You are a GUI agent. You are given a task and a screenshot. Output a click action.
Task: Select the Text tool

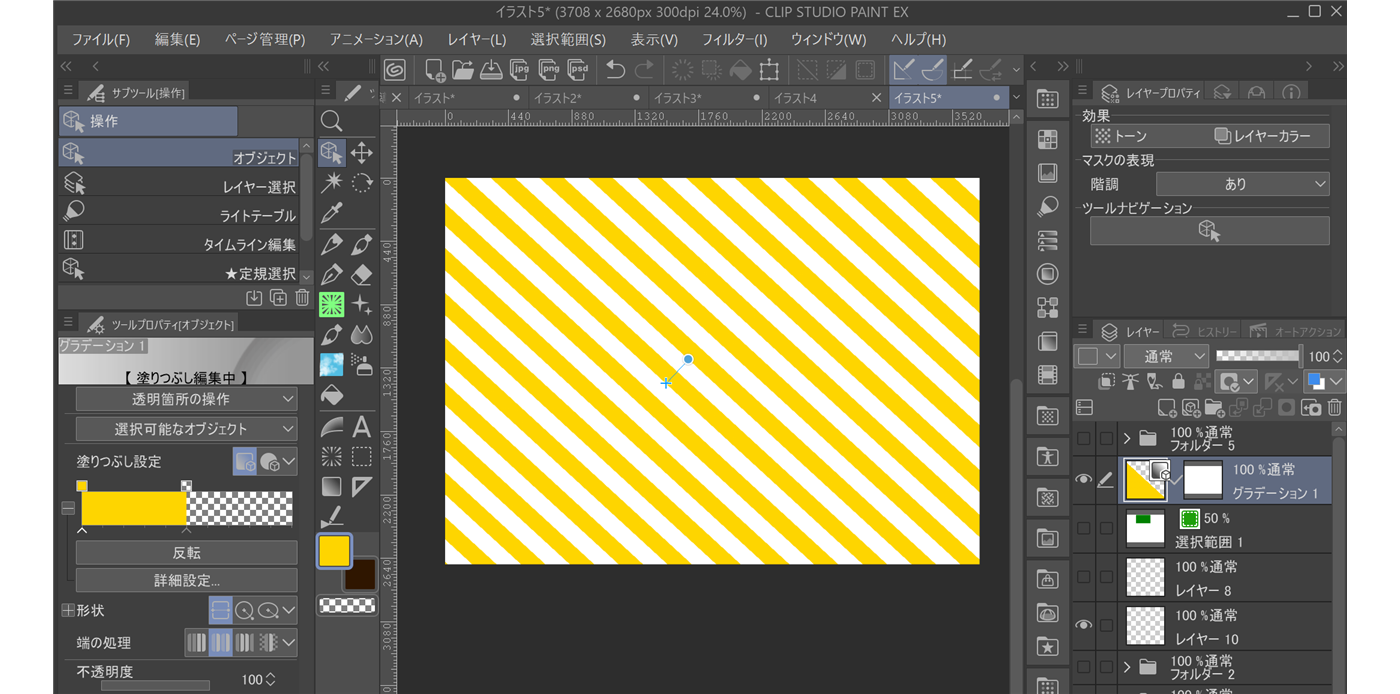click(x=362, y=427)
